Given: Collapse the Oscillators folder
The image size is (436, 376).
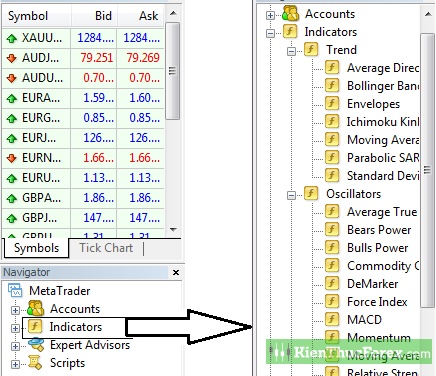Looking at the screenshot, I should click(291, 195).
